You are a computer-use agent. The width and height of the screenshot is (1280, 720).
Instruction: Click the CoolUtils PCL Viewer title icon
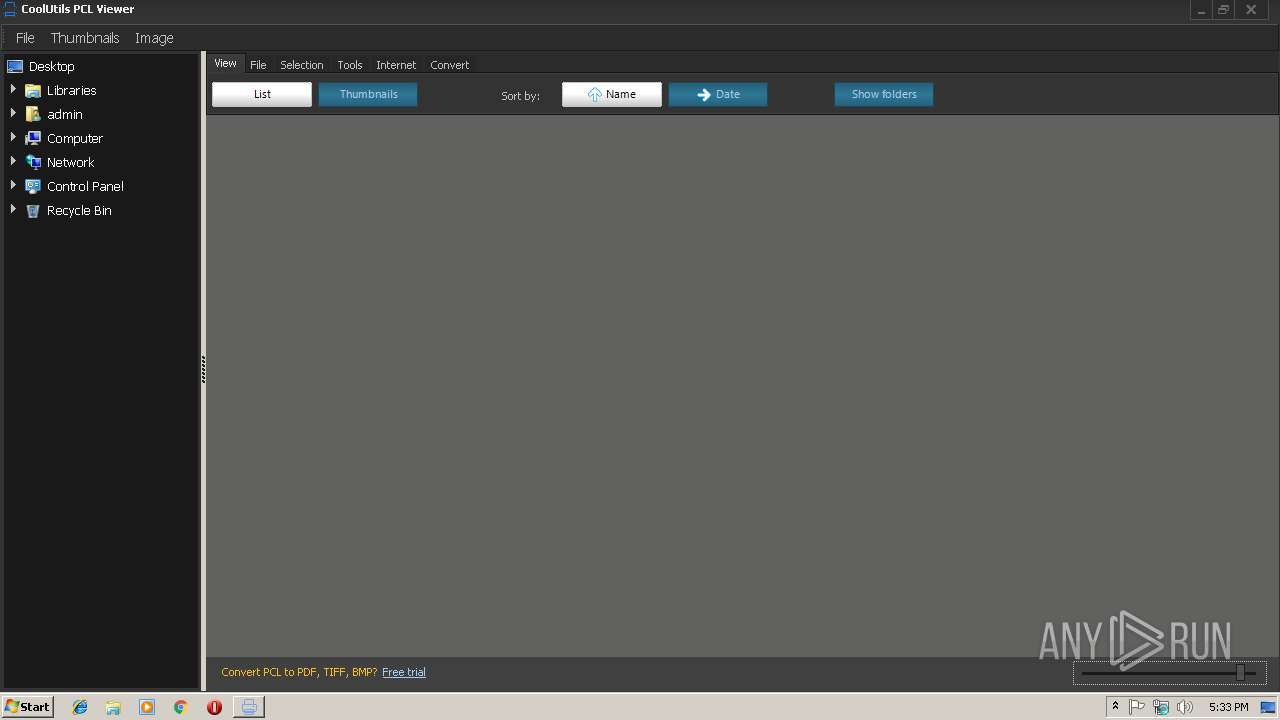click(10, 9)
